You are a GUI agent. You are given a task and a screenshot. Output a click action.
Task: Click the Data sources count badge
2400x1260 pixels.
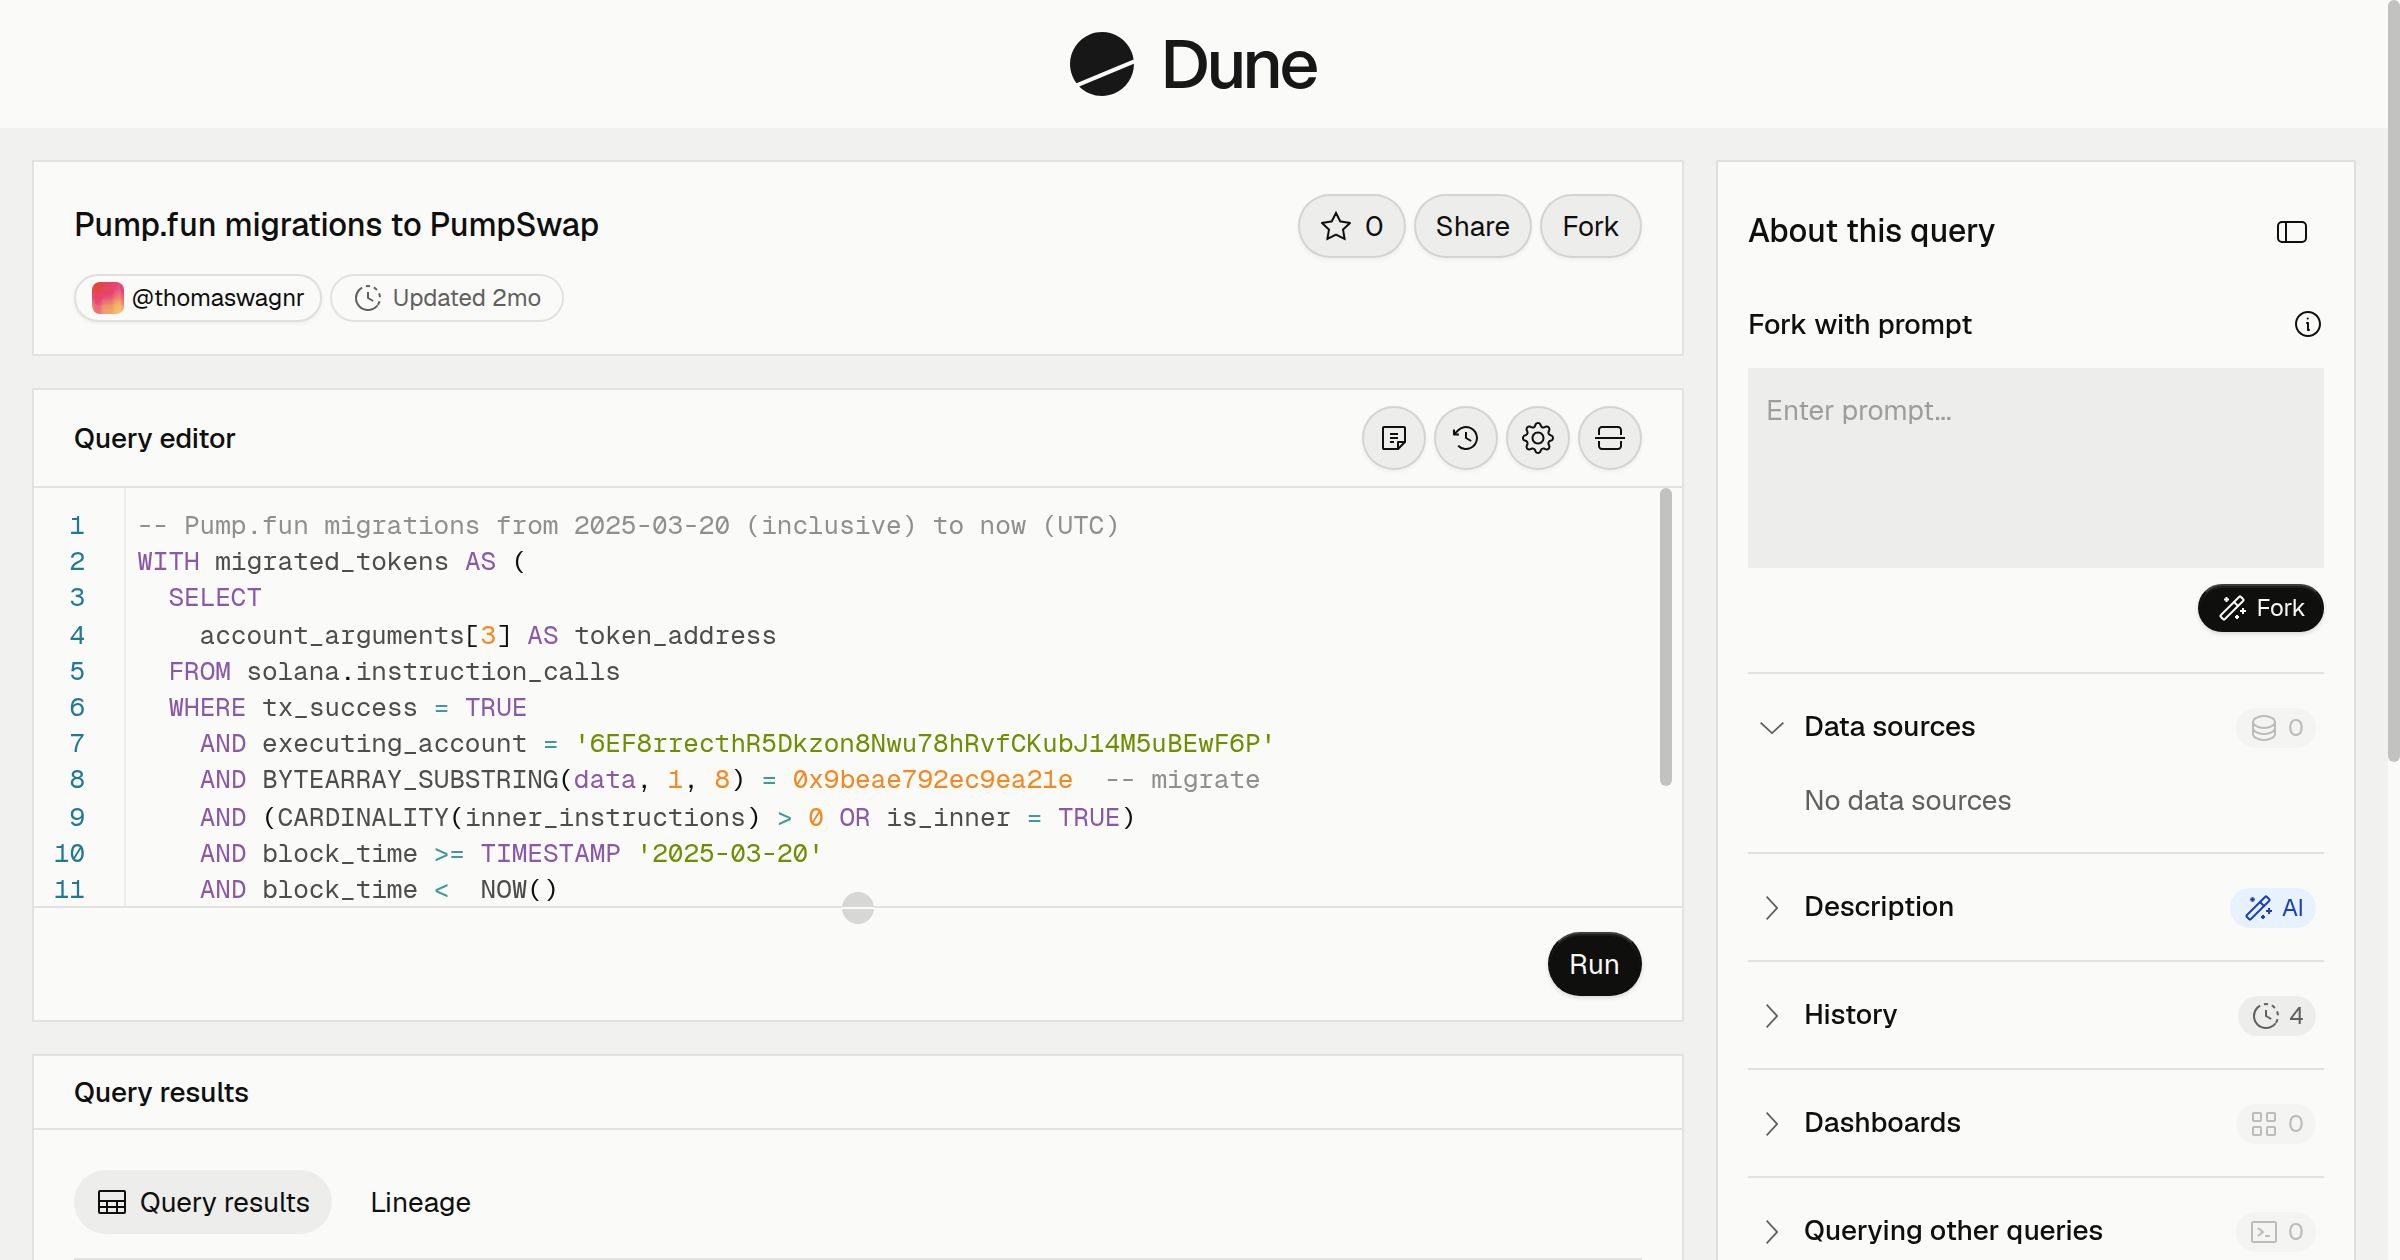click(x=2276, y=727)
